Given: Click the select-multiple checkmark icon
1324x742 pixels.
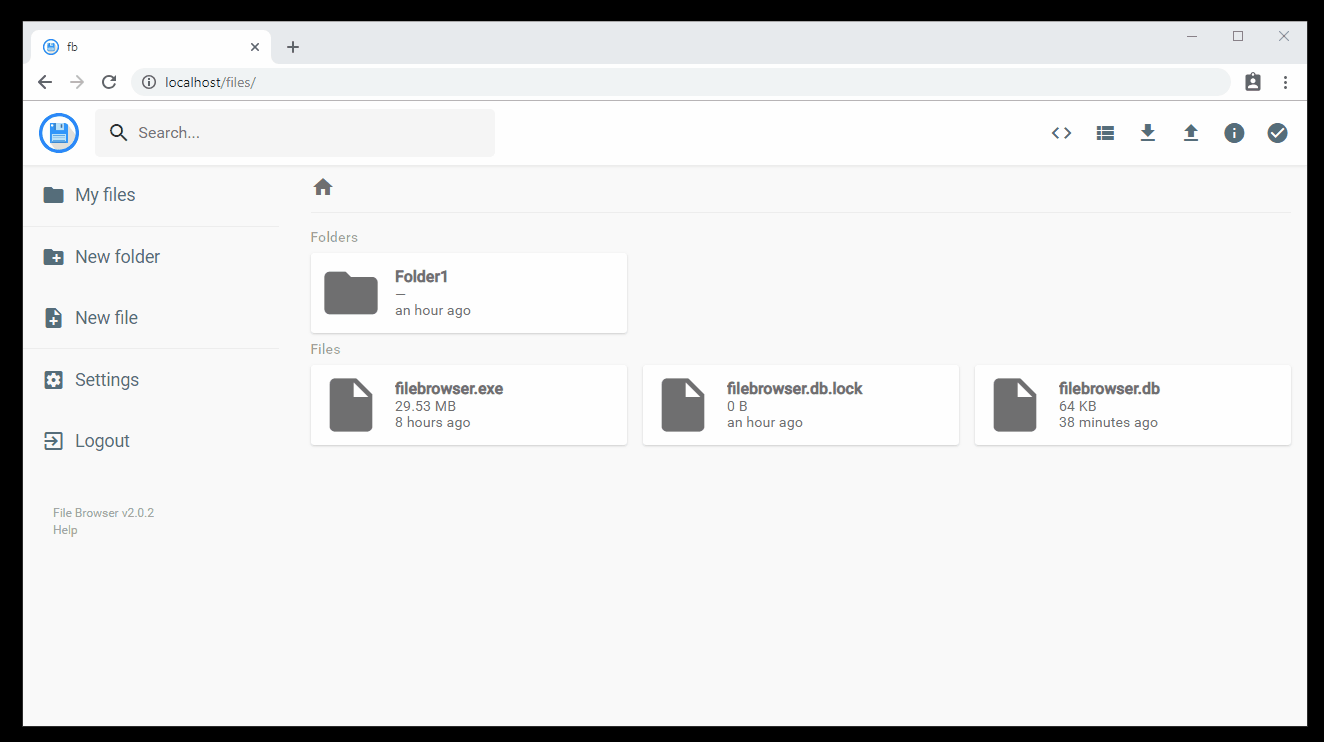Looking at the screenshot, I should click(x=1278, y=133).
